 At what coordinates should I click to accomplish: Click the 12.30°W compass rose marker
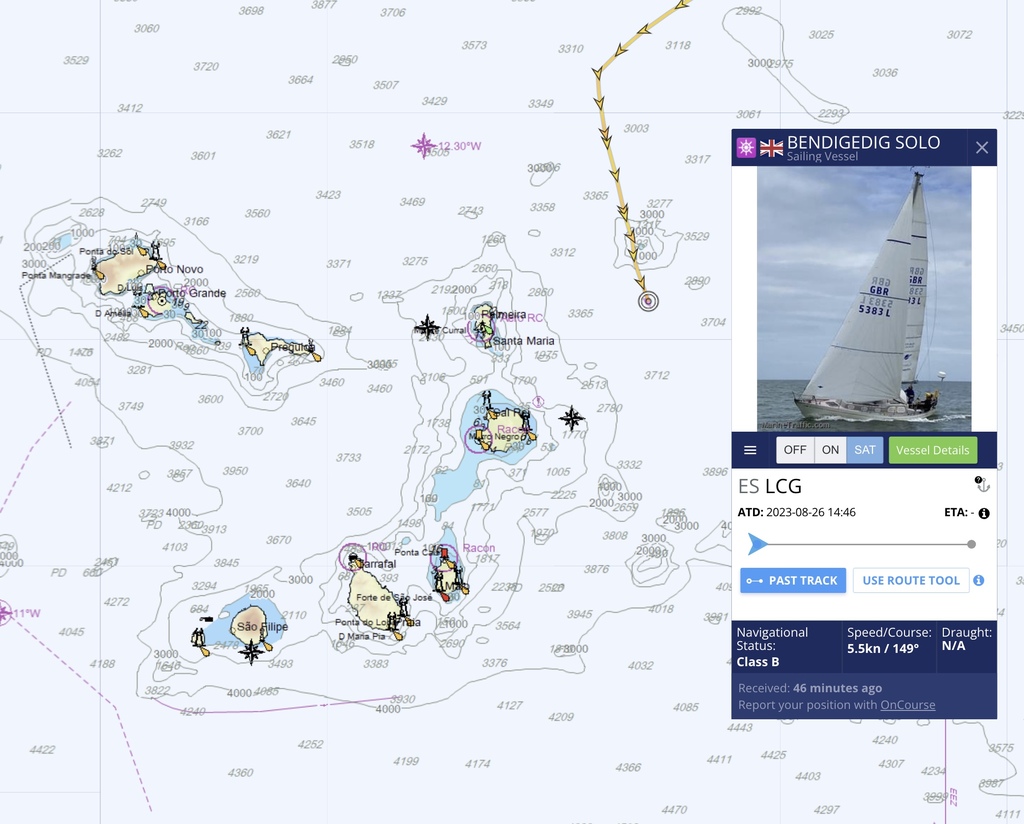pyautogui.click(x=423, y=146)
